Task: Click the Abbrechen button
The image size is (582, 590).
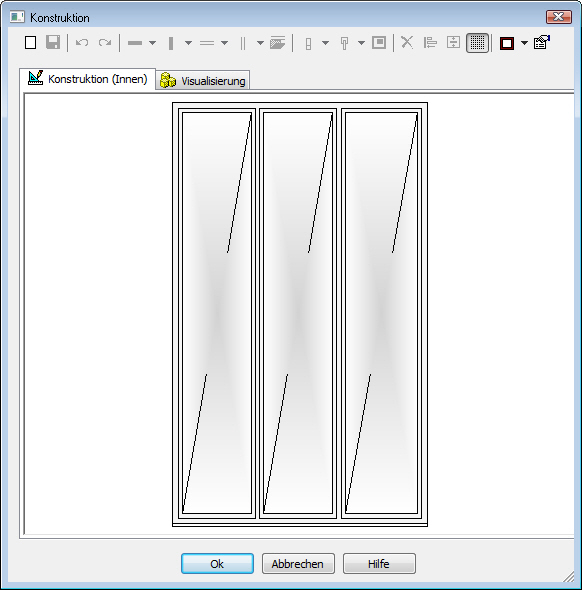Action: (298, 563)
